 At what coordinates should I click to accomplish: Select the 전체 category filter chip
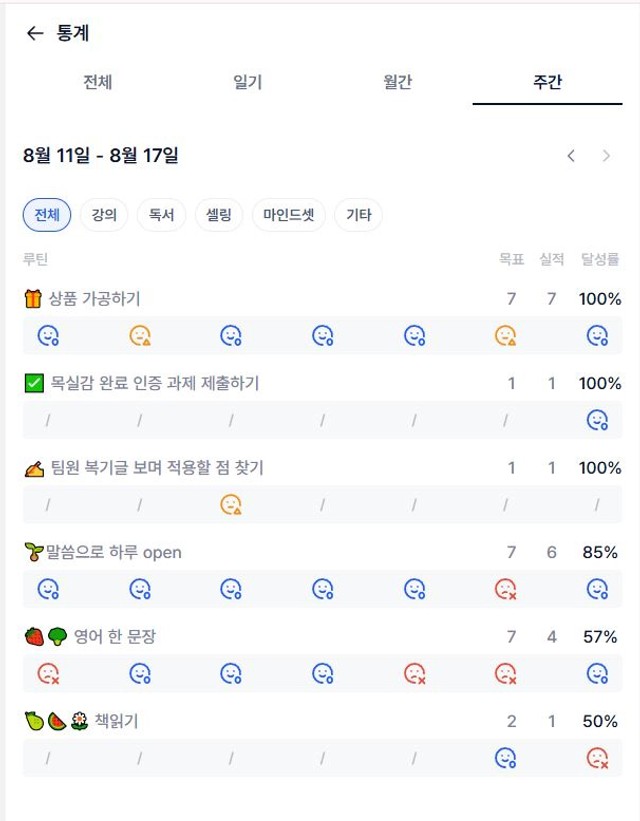[47, 215]
